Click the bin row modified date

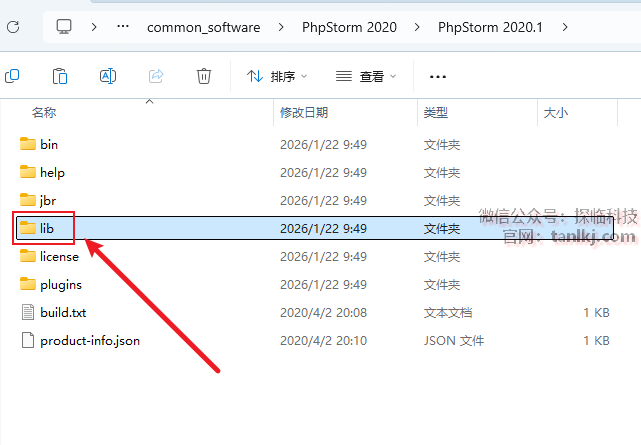click(323, 145)
